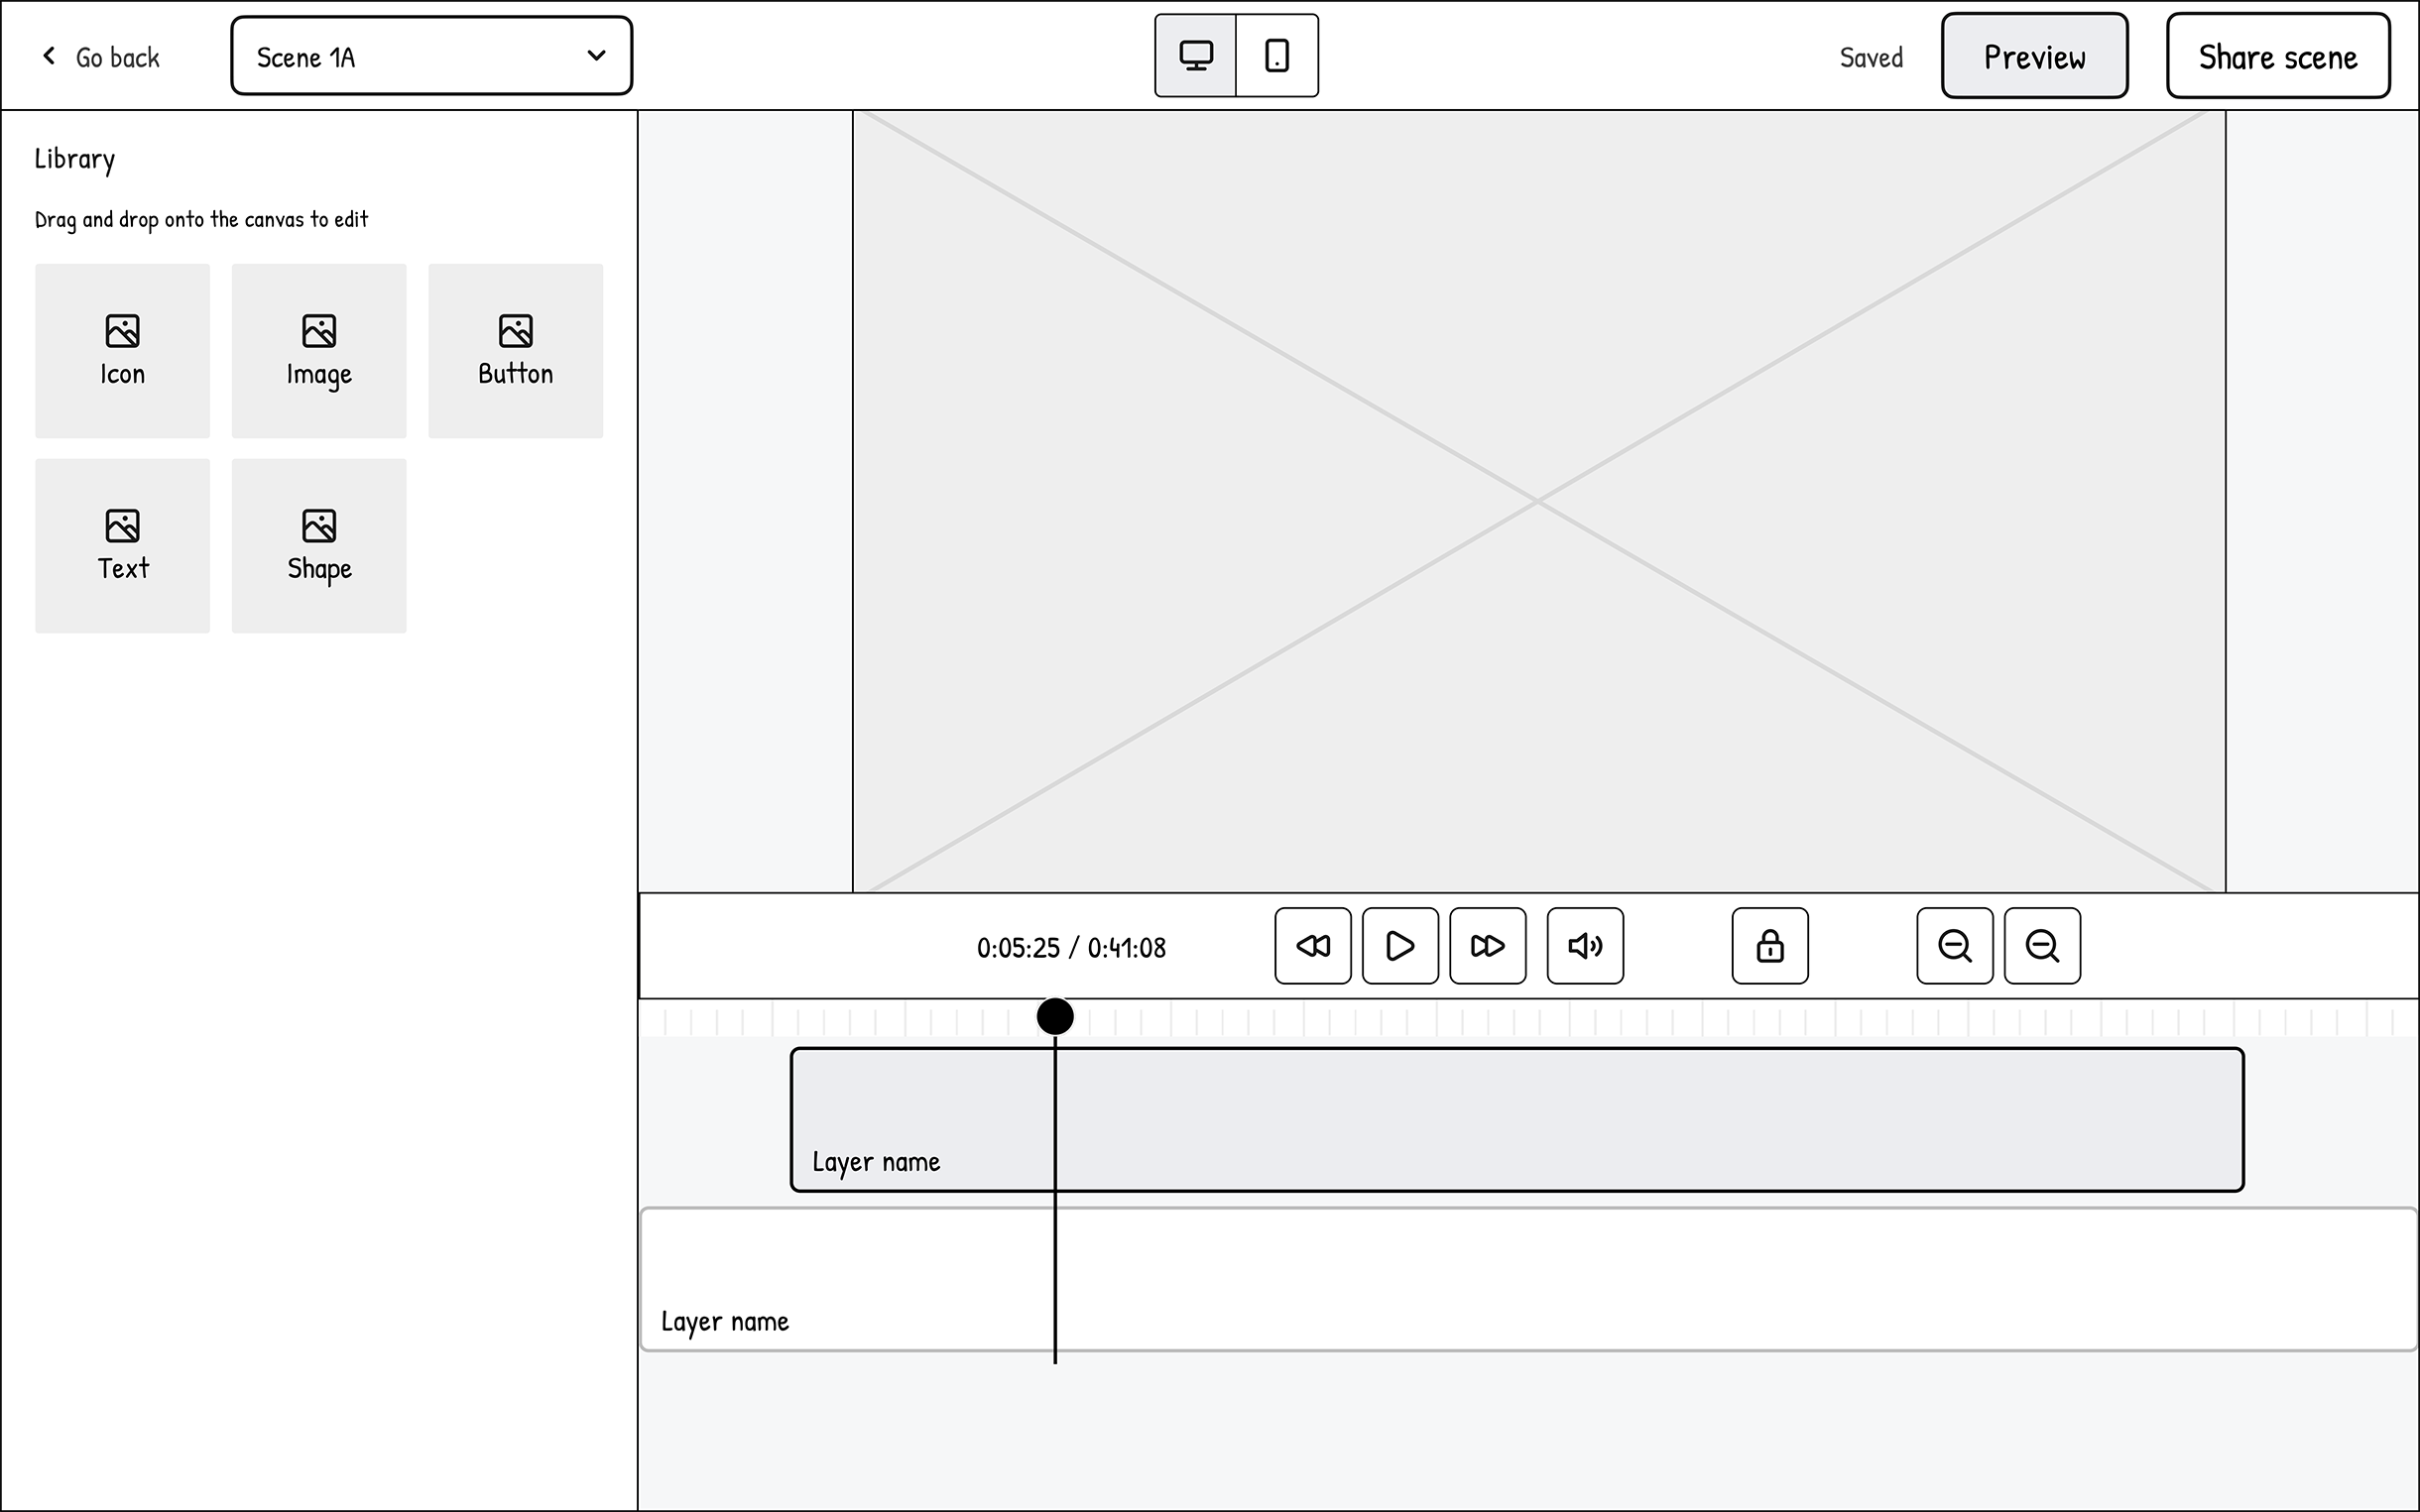Select the Shape library tile
This screenshot has width=2420, height=1512.
point(319,546)
